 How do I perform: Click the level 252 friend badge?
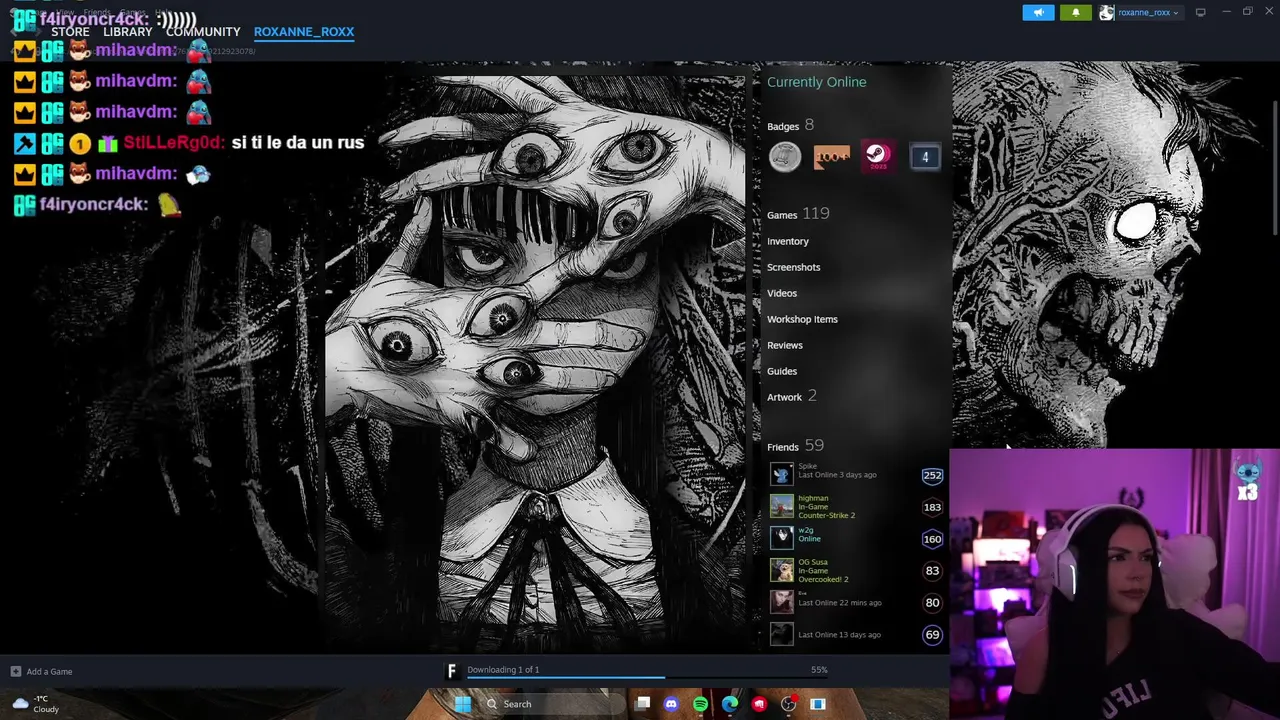pyautogui.click(x=932, y=476)
